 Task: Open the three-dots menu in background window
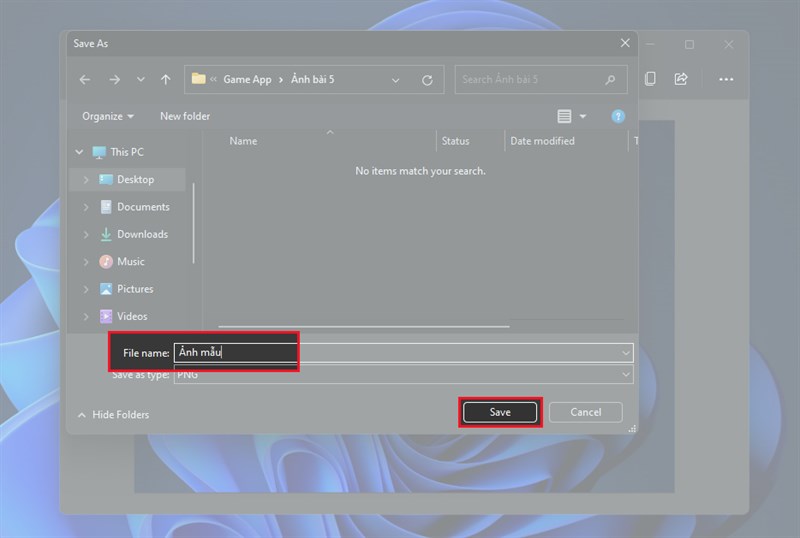coord(726,79)
